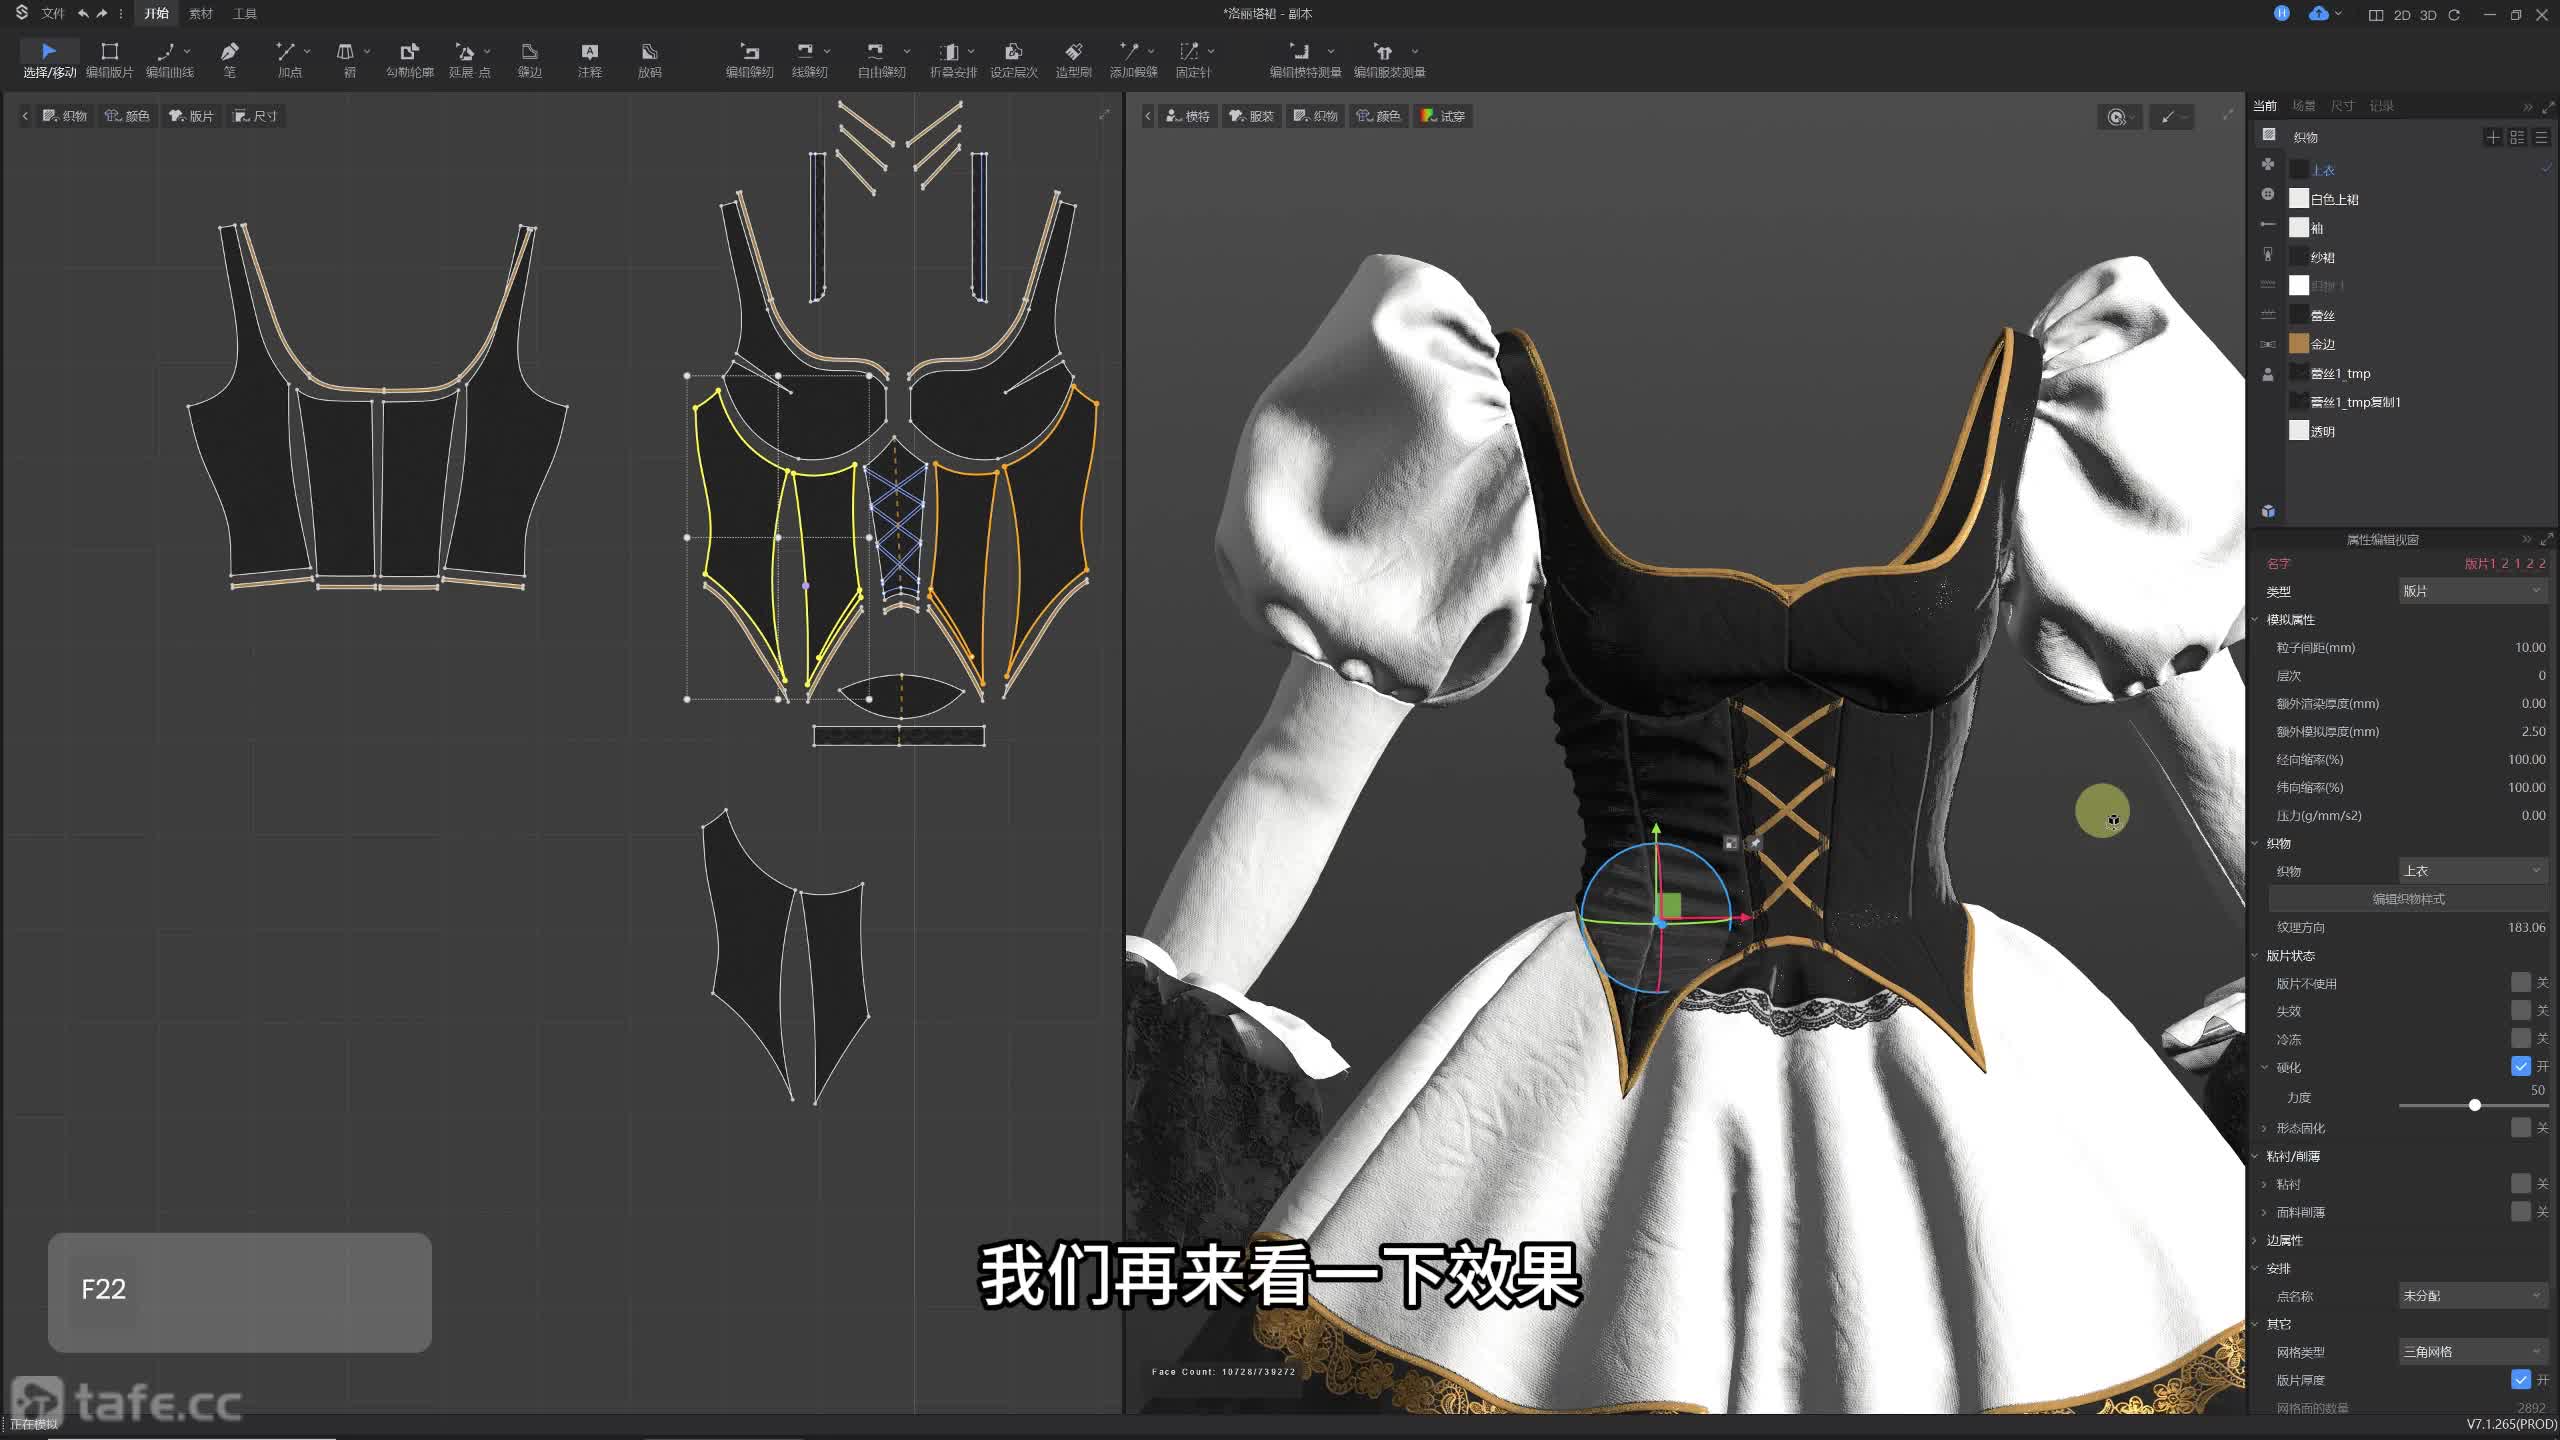Select the 造型刷 brush tool
This screenshot has width=2560, height=1440.
[x=1073, y=59]
